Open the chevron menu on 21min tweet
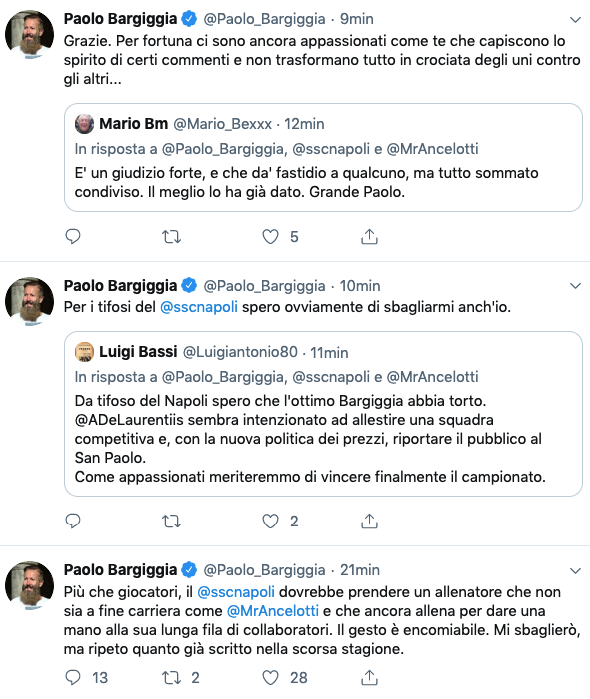This screenshot has height=699, width=590. pos(576,571)
